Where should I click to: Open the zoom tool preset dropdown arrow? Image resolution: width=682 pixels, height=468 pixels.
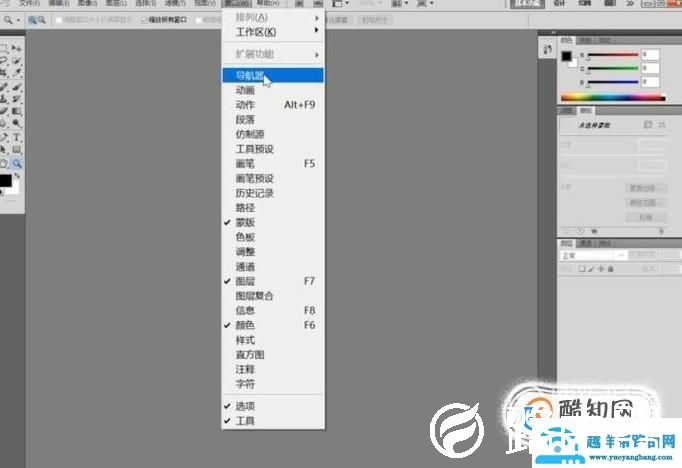(x=18, y=20)
